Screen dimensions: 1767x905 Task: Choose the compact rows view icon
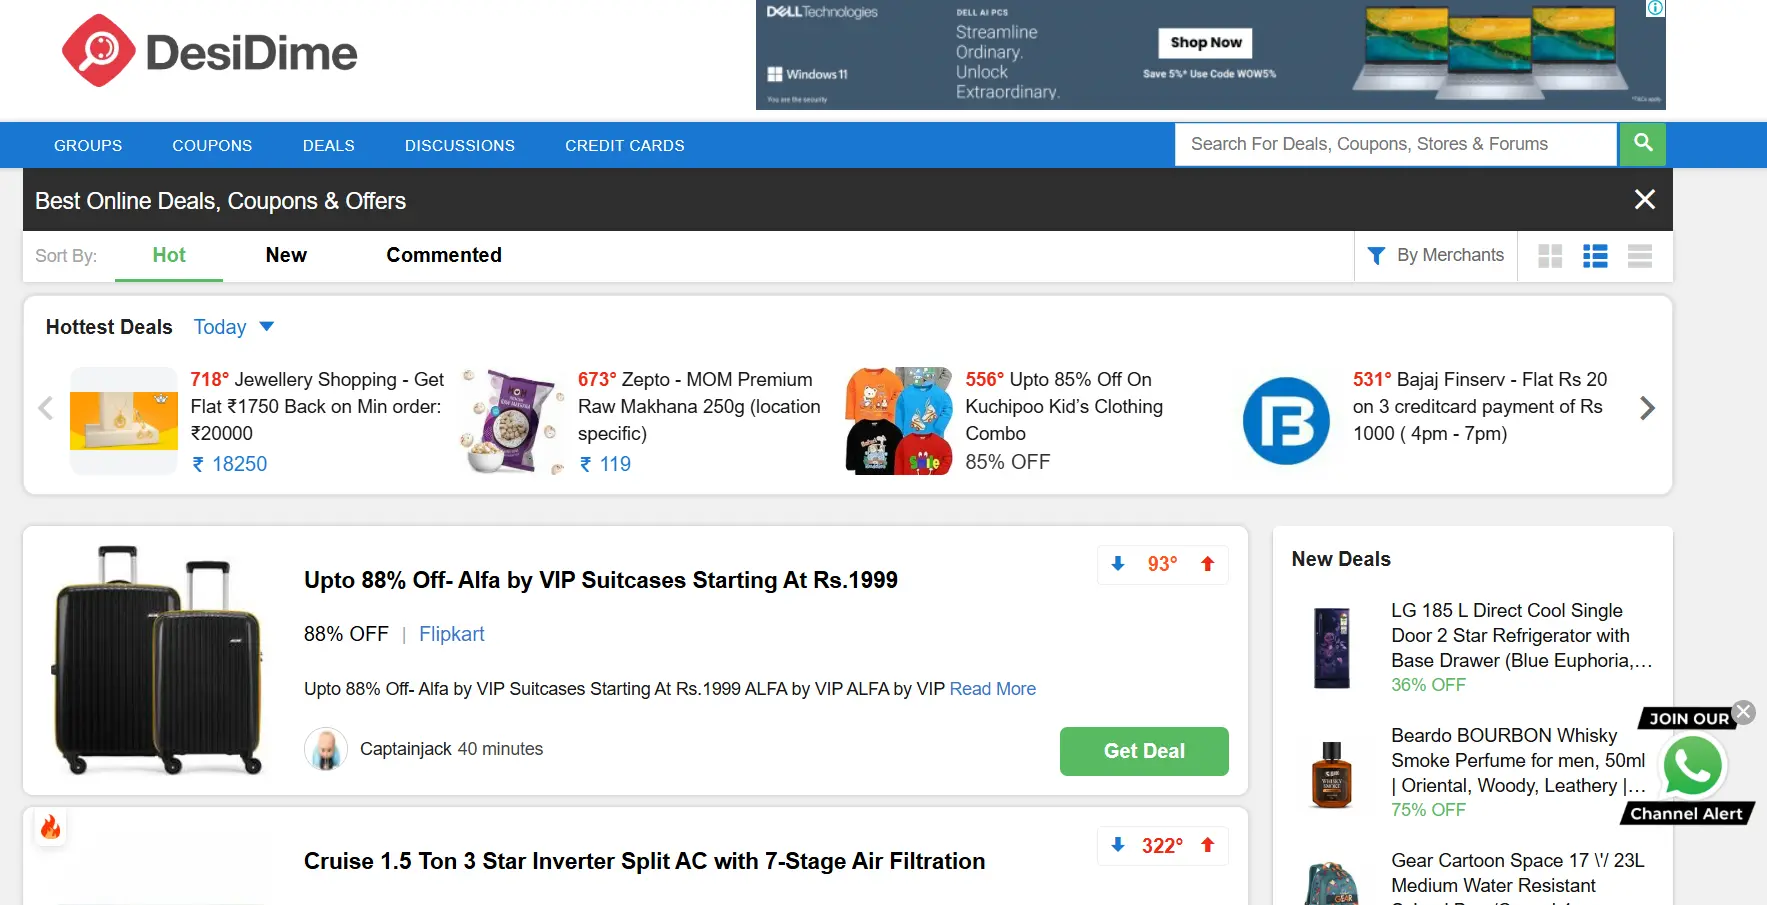pyautogui.click(x=1640, y=256)
